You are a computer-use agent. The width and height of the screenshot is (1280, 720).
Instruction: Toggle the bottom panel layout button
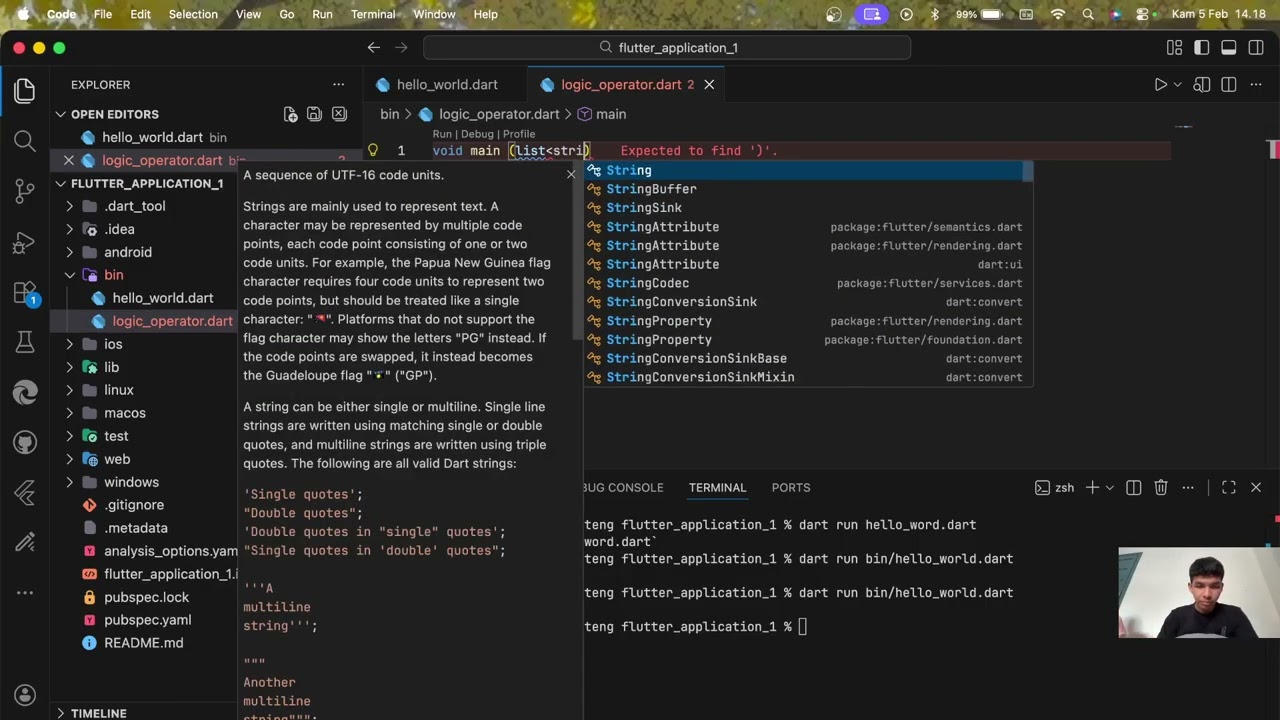coord(1229,48)
